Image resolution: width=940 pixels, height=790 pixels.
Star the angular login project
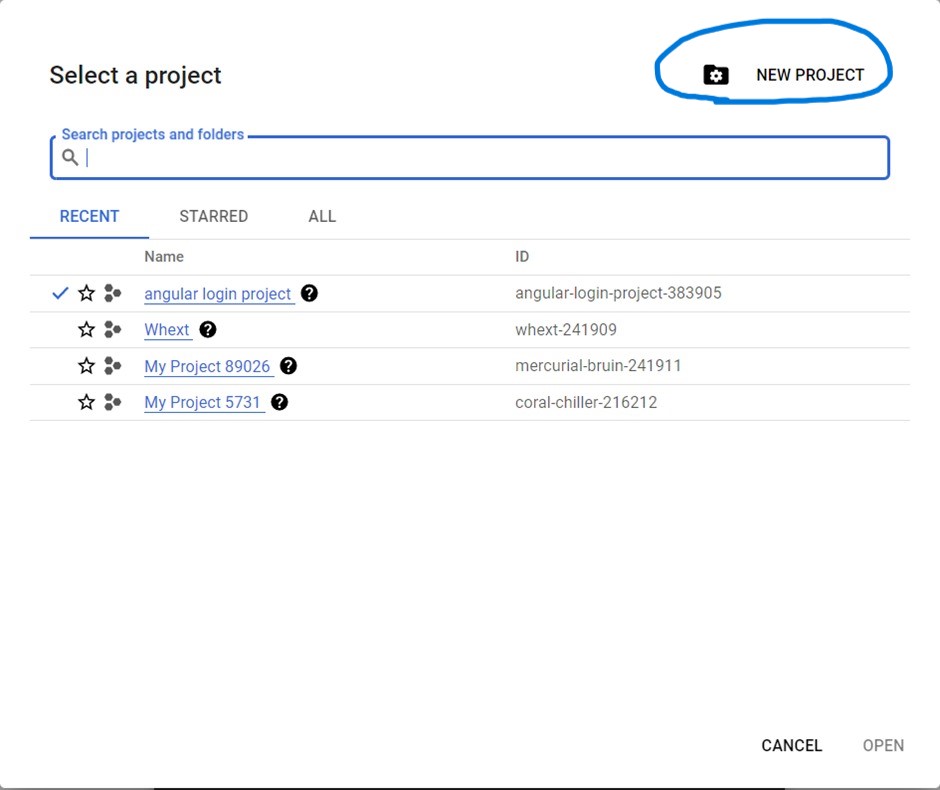(x=87, y=294)
